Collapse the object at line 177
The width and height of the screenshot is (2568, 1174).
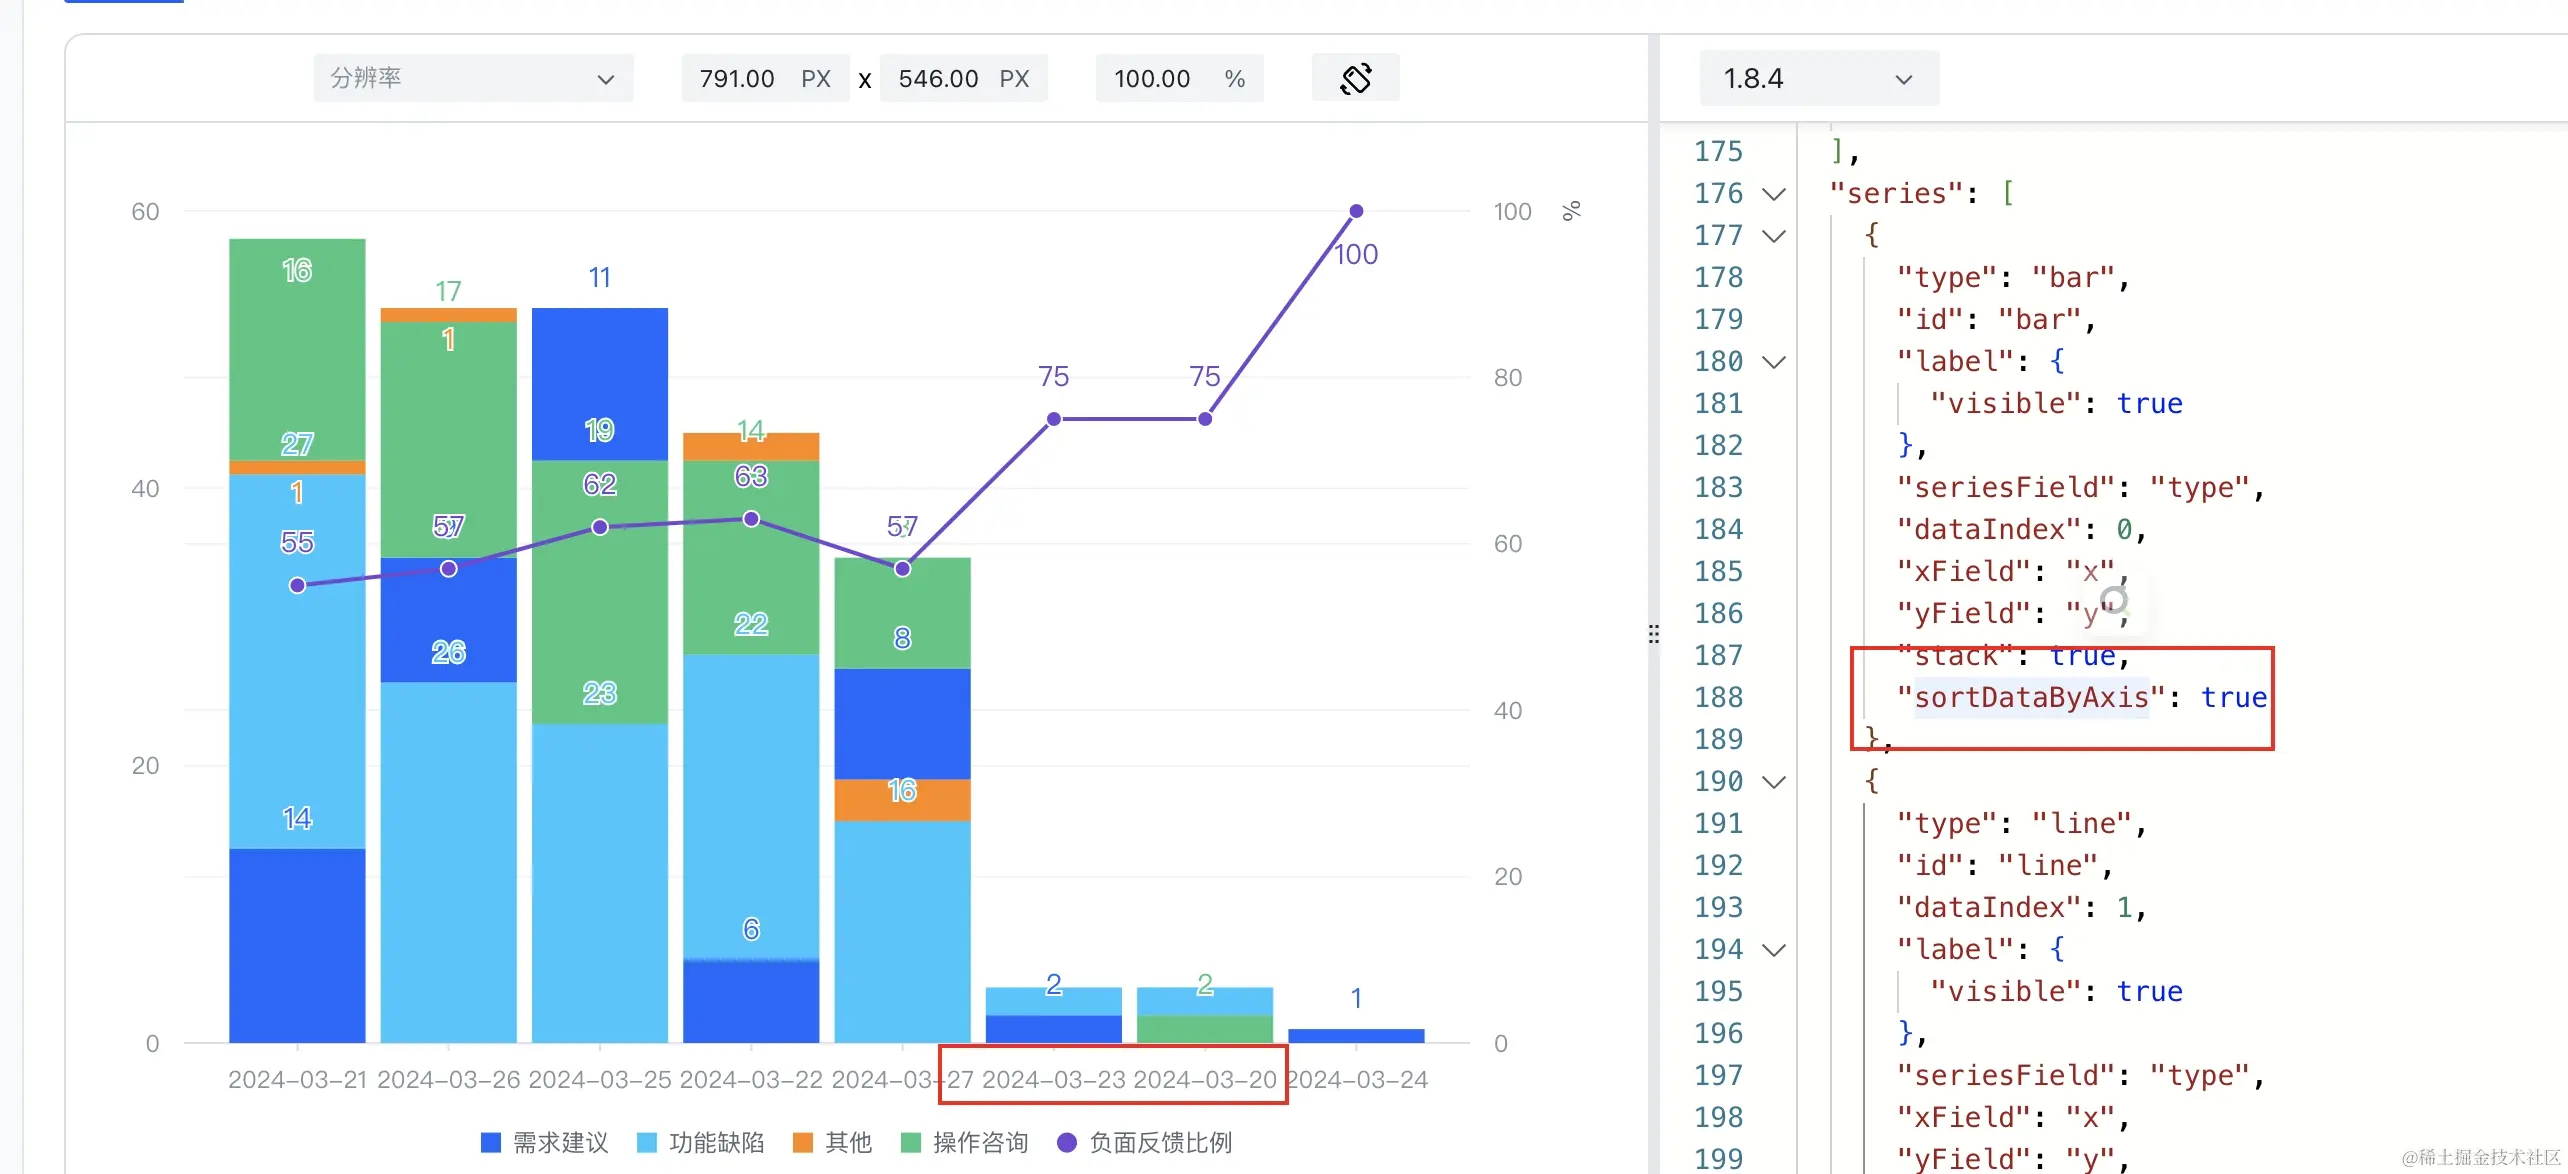click(x=1773, y=236)
